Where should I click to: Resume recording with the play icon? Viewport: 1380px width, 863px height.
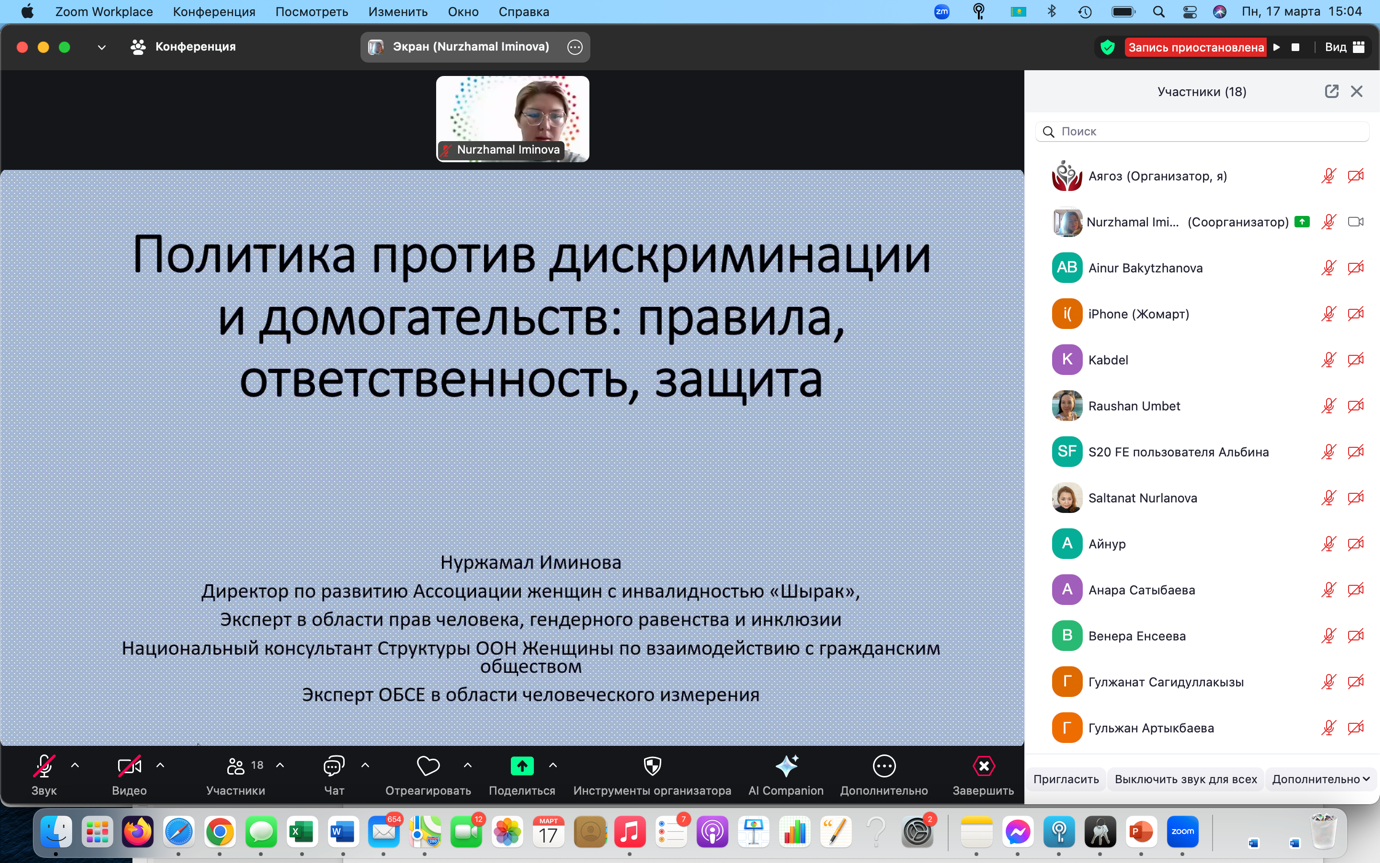tap(1276, 46)
